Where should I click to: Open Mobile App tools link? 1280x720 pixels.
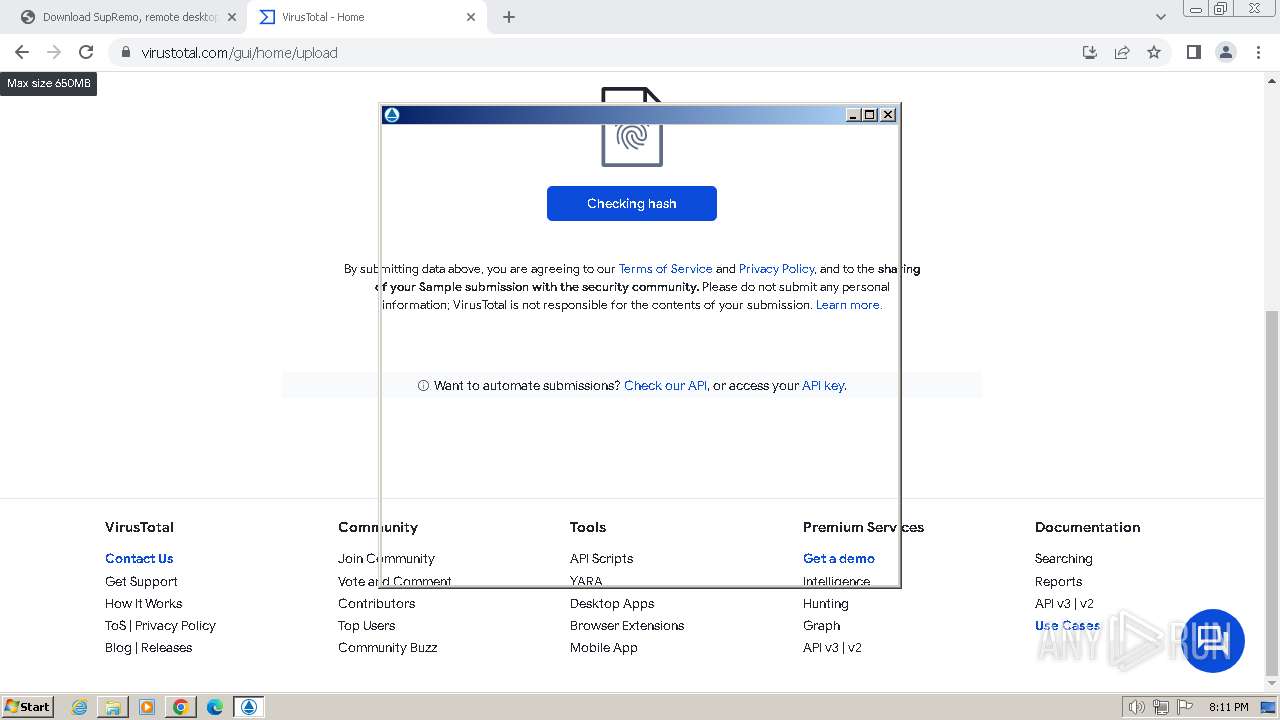(x=603, y=647)
